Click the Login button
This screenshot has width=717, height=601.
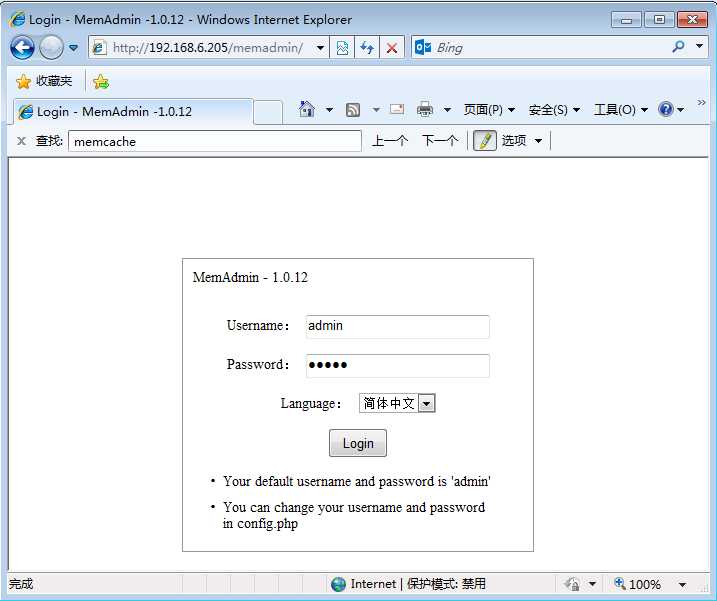358,443
